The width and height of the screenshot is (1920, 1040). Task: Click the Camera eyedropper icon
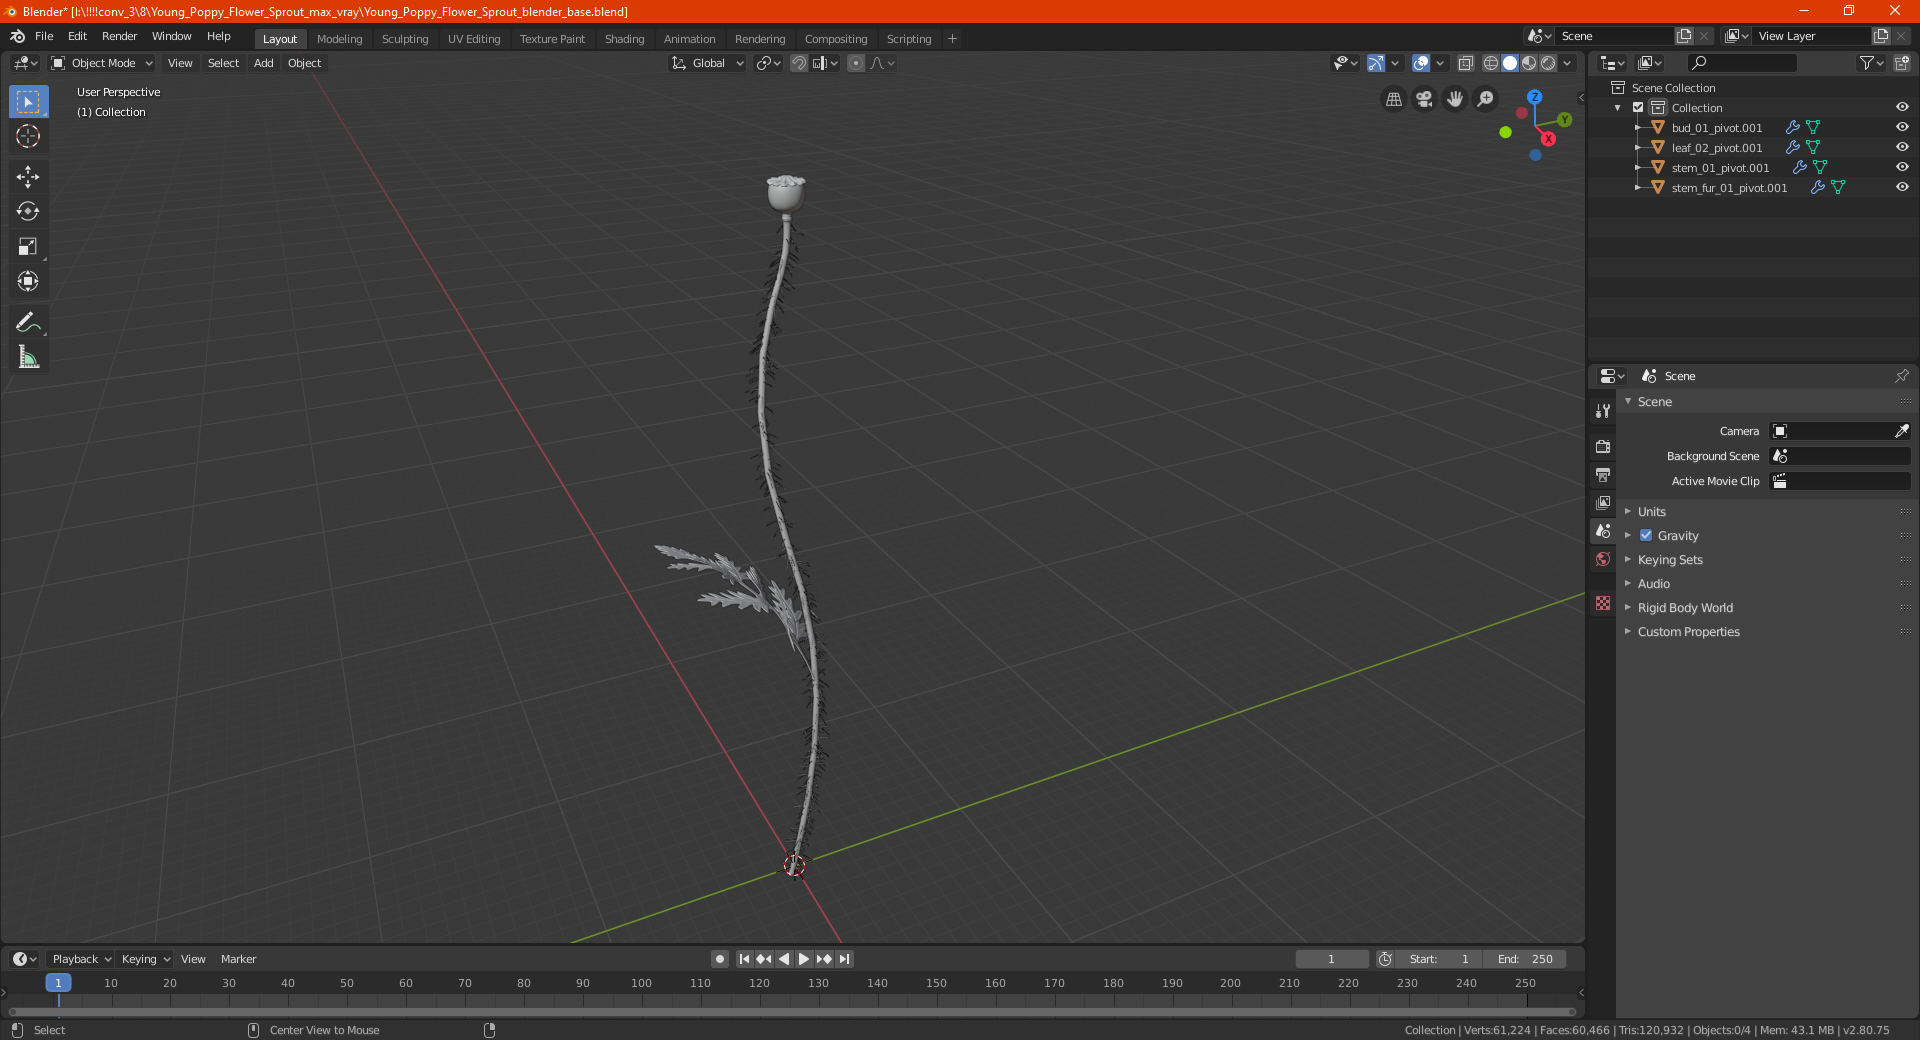click(x=1901, y=431)
